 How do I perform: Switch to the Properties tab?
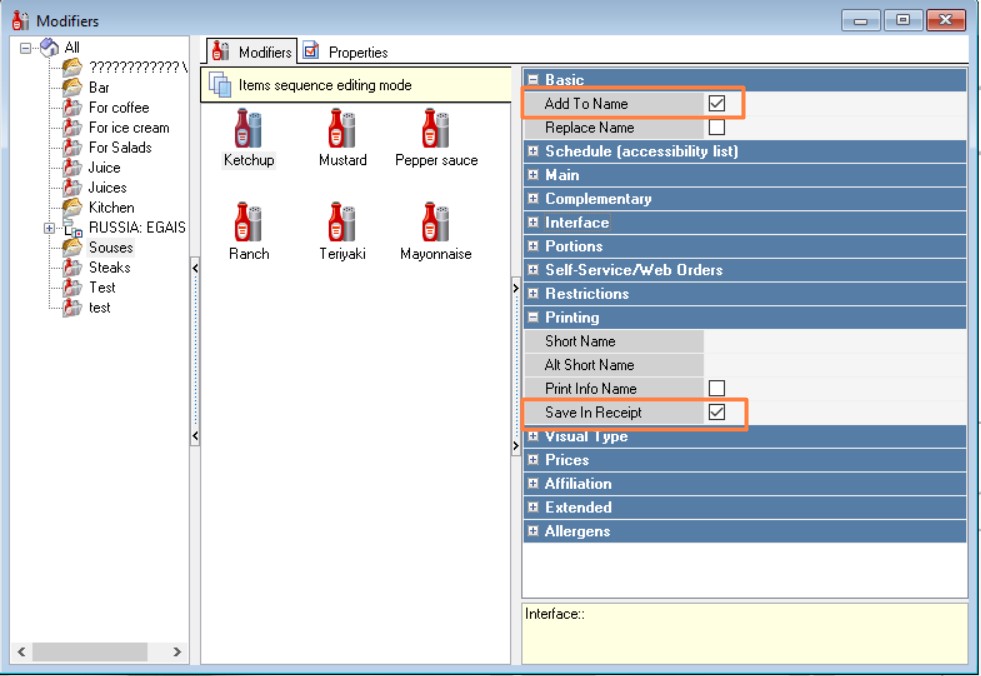345,51
